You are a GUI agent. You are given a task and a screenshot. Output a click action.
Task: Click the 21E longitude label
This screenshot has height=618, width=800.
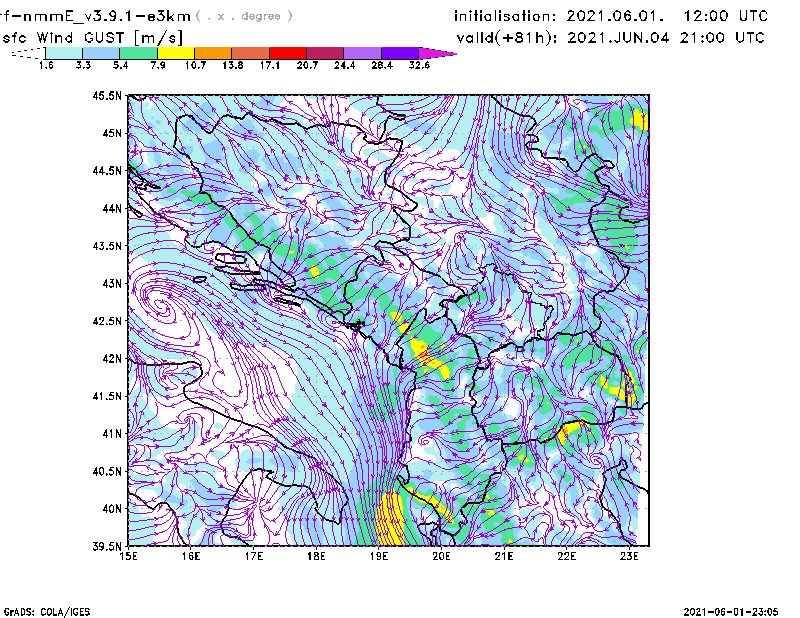click(504, 556)
